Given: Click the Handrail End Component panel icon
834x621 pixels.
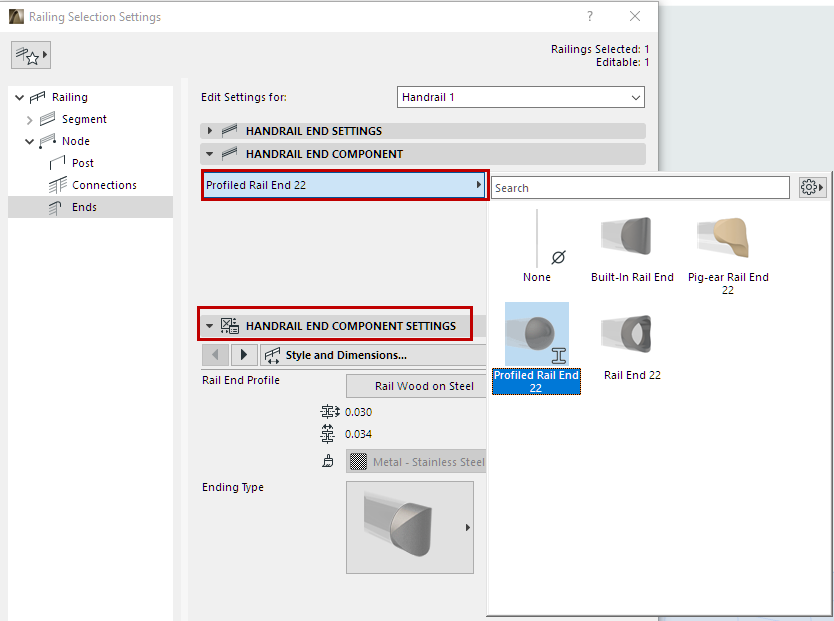Looking at the screenshot, I should (229, 154).
